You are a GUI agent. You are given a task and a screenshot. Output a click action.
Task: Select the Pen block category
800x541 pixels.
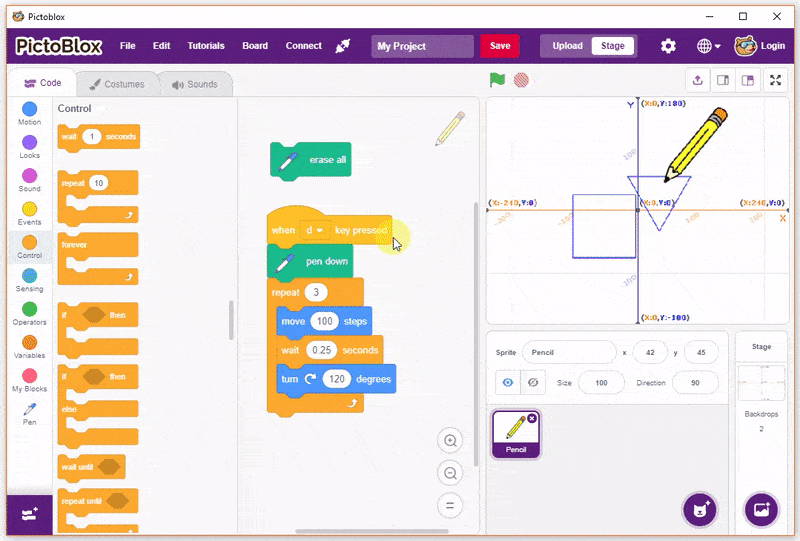(x=30, y=413)
